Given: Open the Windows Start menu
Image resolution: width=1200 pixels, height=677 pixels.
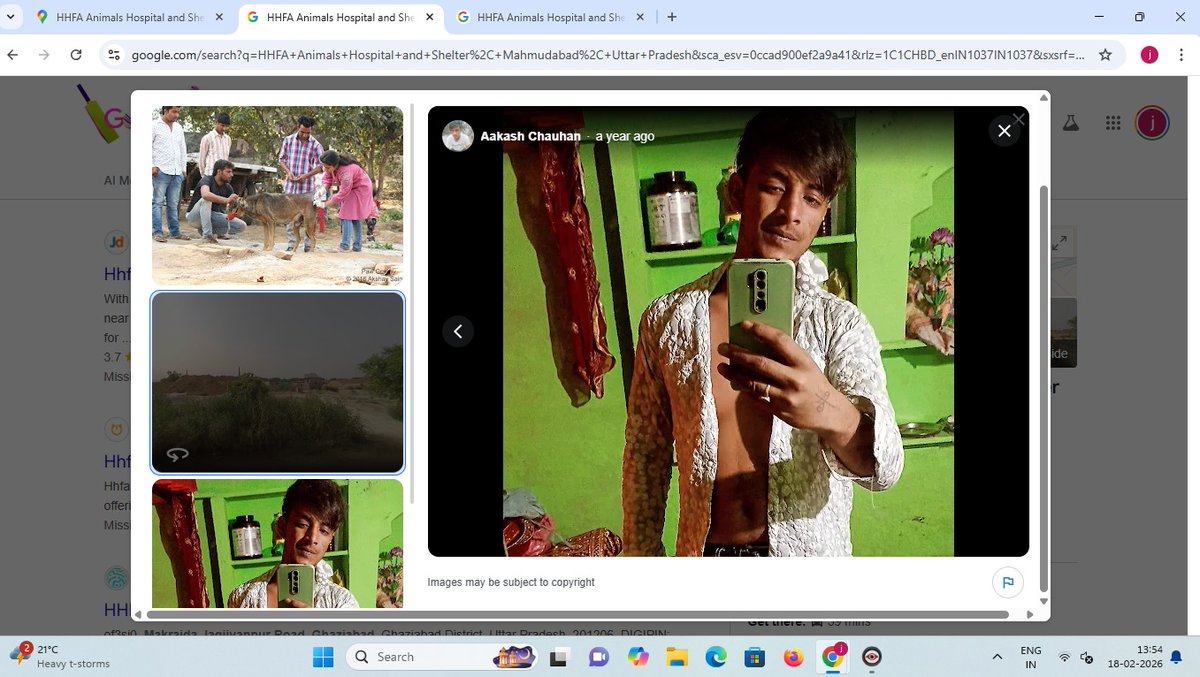Looking at the screenshot, I should coord(323,657).
